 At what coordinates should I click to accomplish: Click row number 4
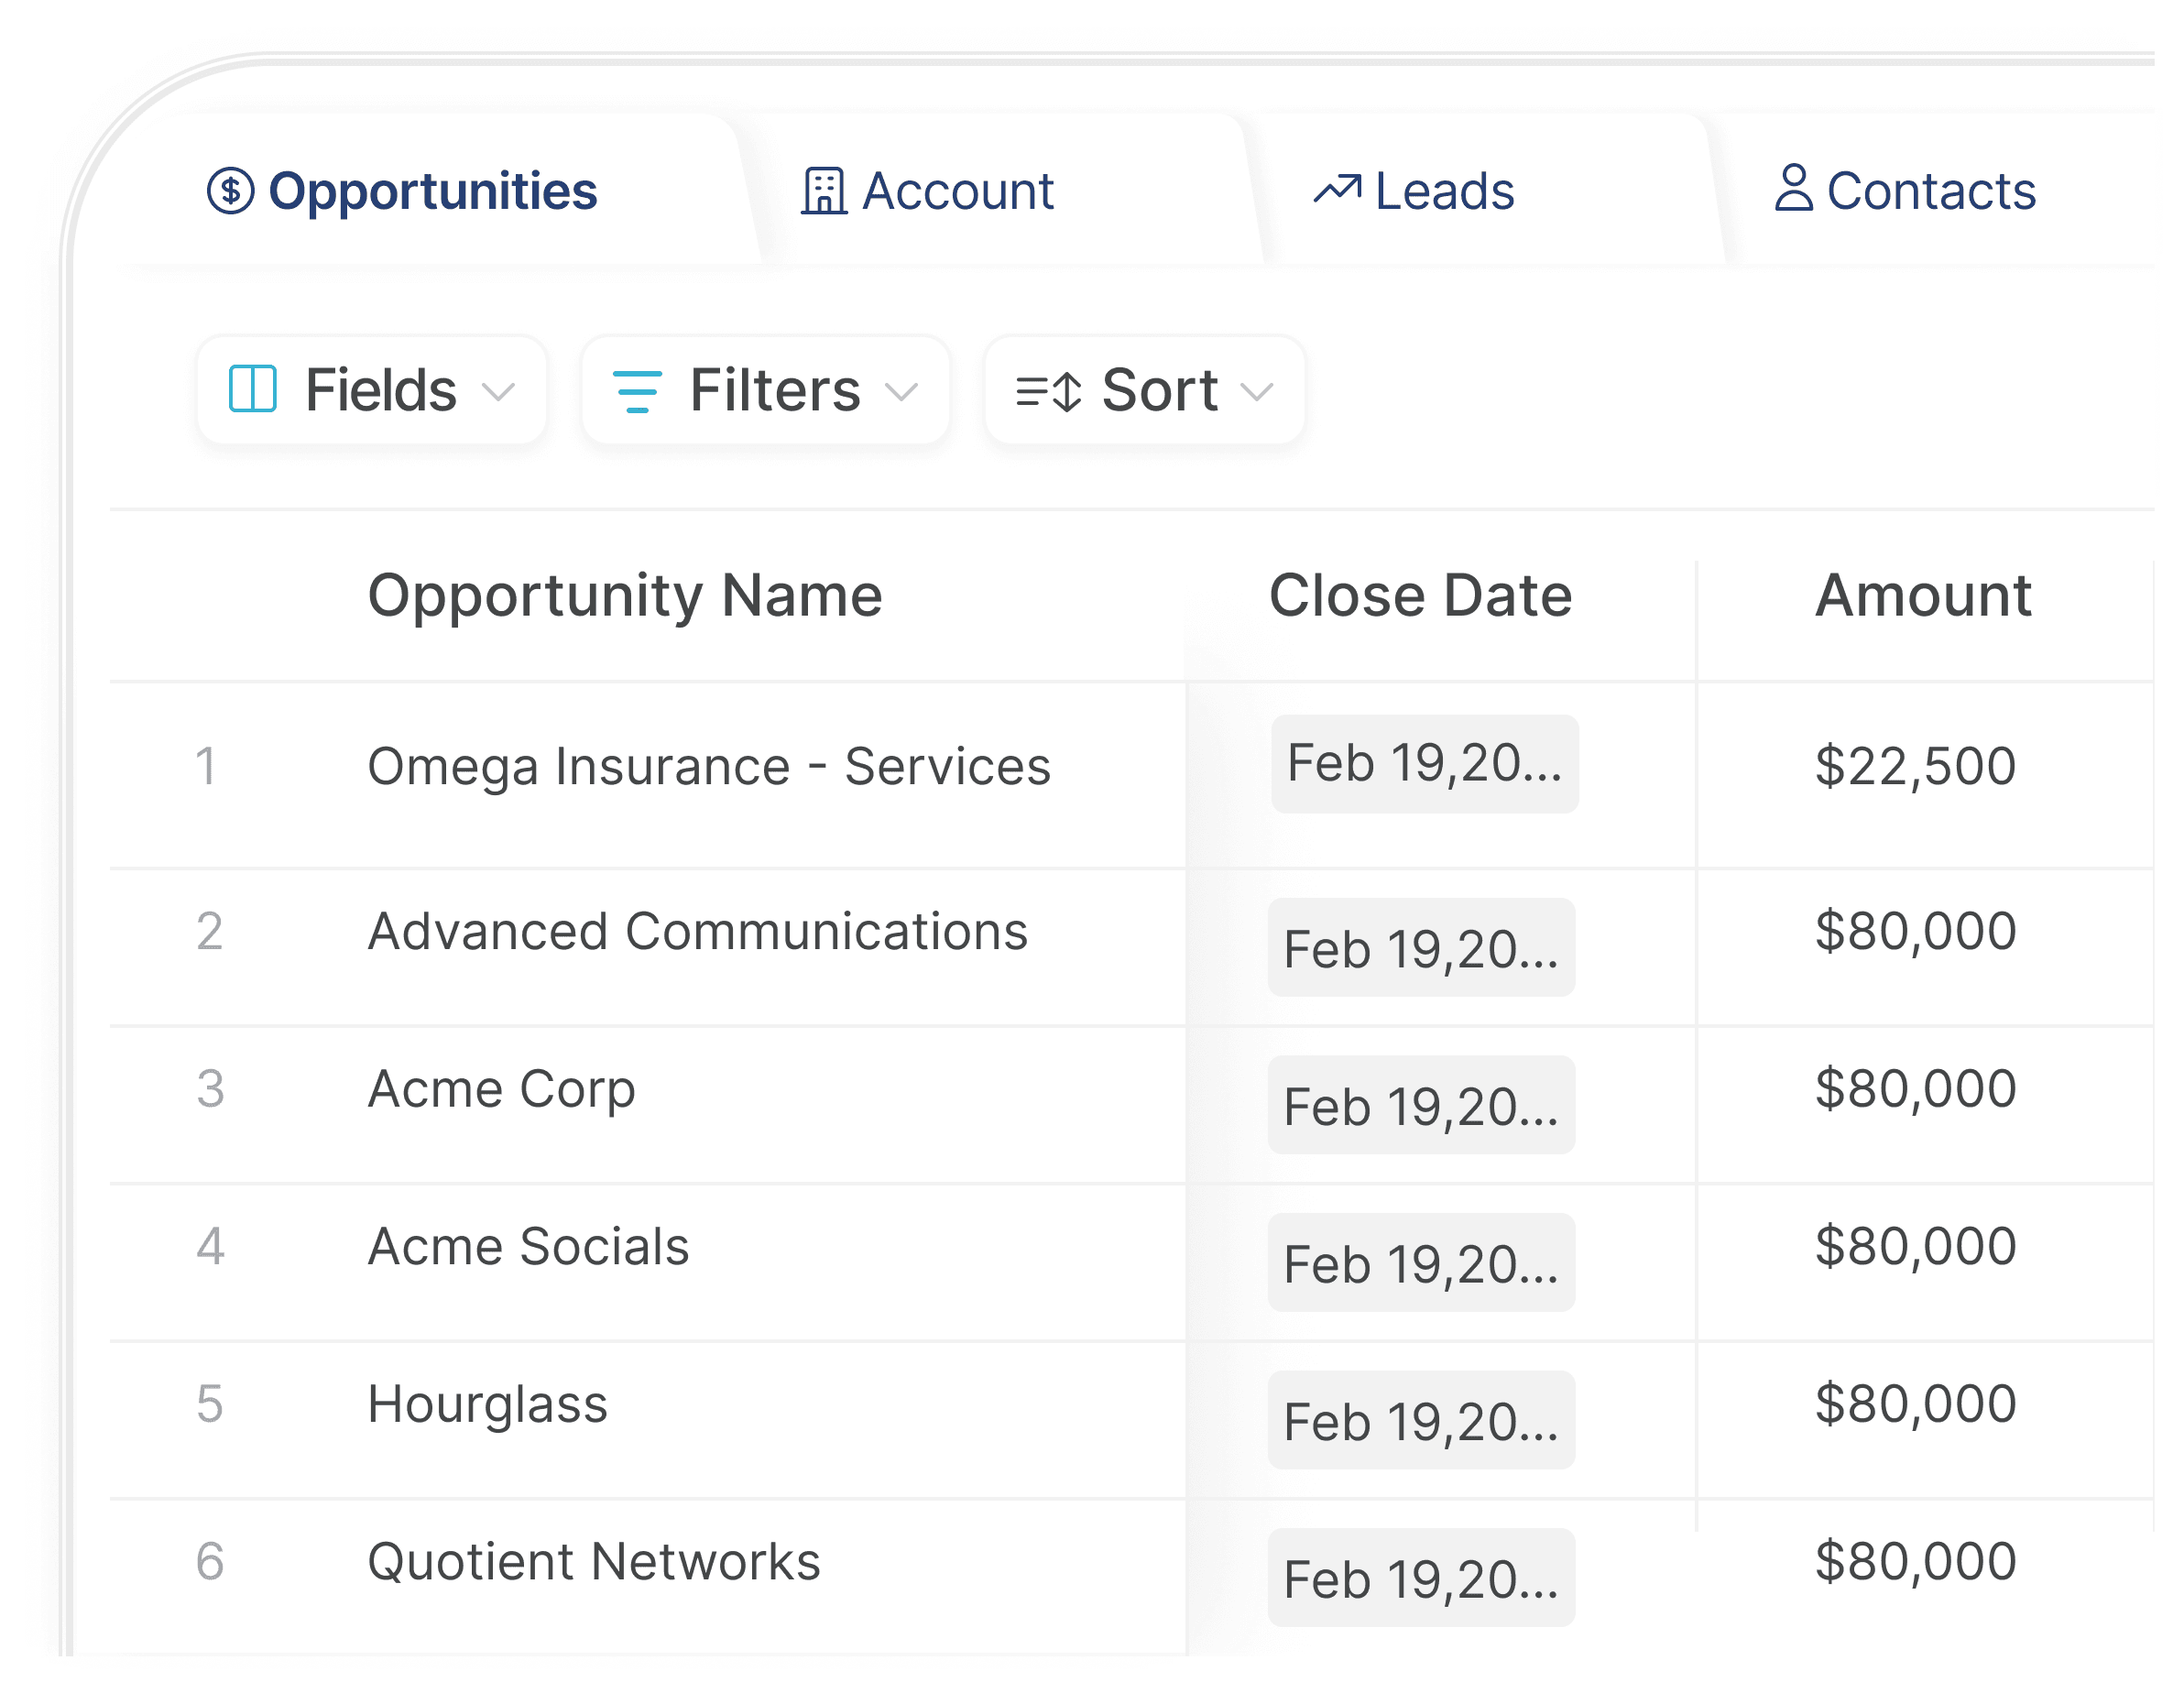210,1247
